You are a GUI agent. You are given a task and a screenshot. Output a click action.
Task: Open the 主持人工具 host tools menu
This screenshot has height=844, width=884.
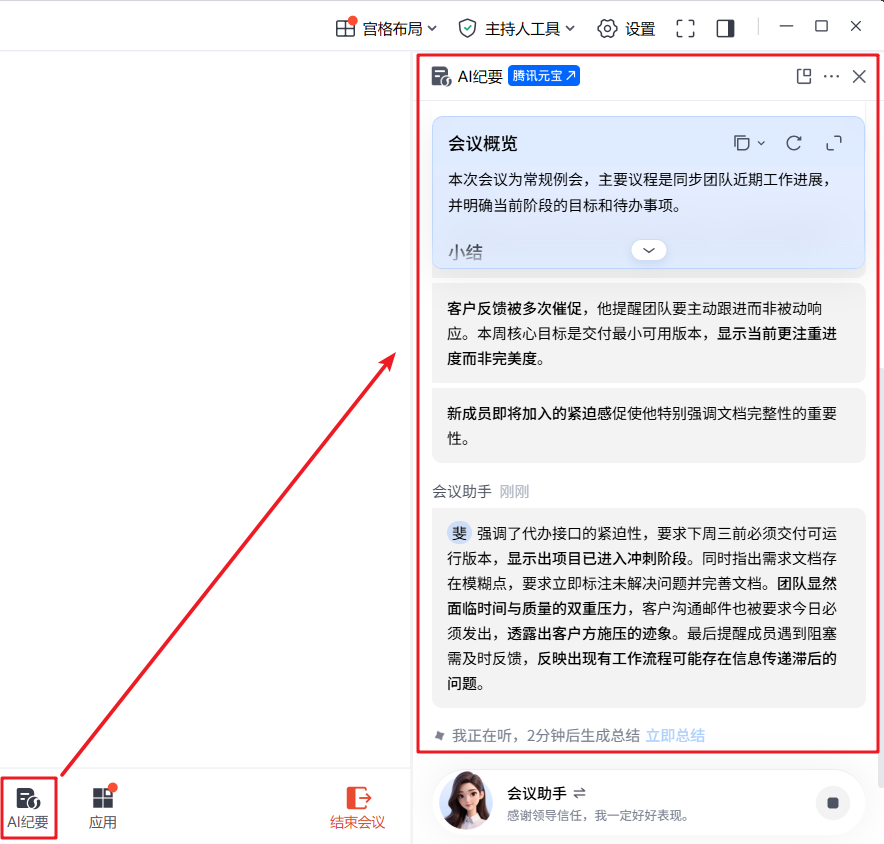516,28
